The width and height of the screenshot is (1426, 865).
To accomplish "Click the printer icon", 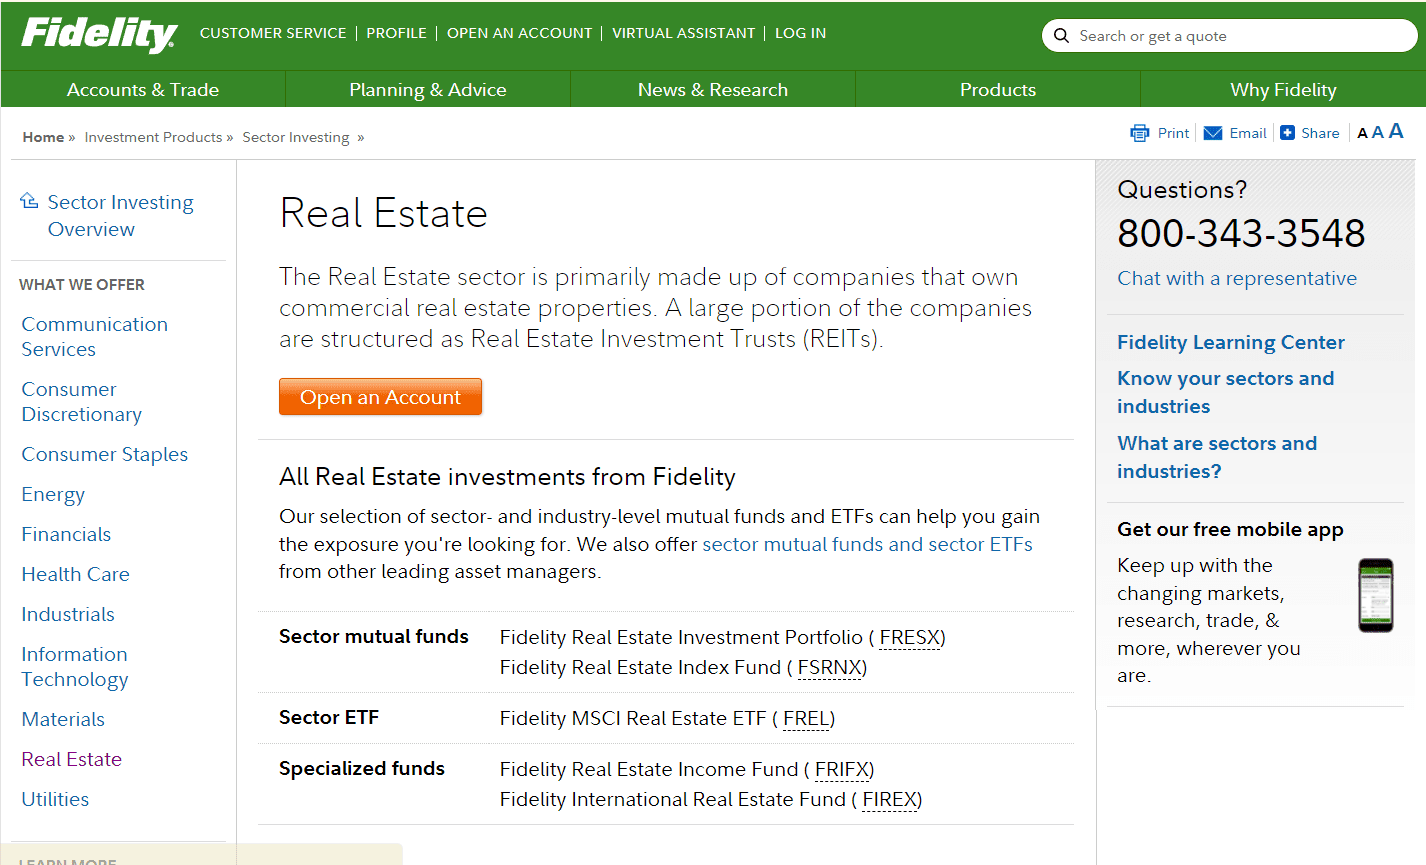I will click(1139, 133).
